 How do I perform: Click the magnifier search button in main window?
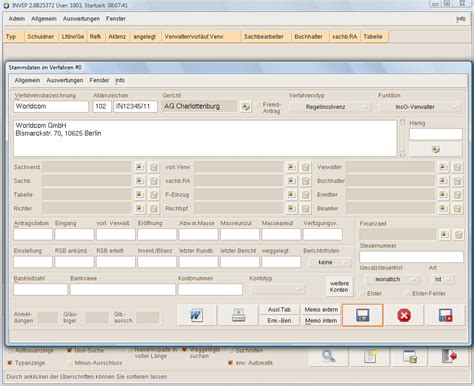click(328, 356)
